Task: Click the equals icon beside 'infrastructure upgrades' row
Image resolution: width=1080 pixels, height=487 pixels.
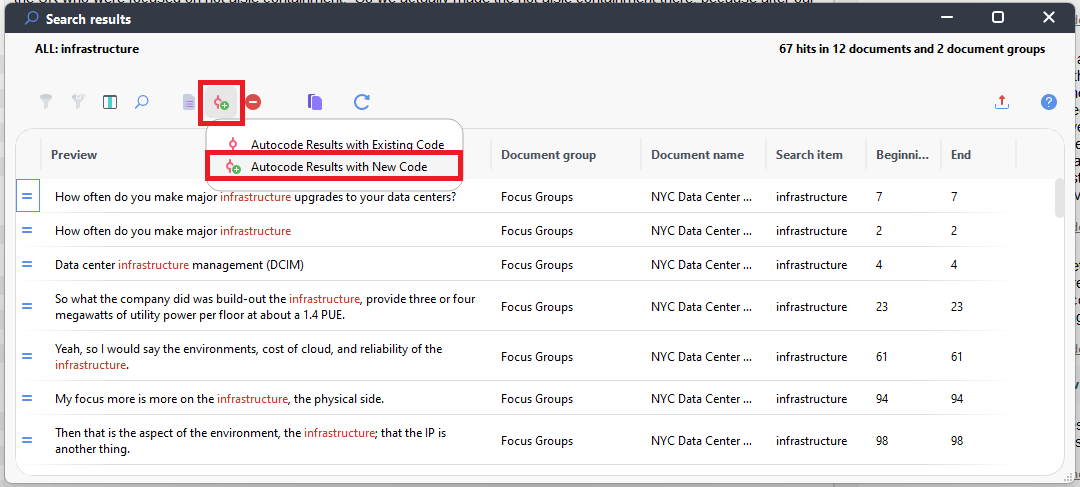Action: point(27,196)
